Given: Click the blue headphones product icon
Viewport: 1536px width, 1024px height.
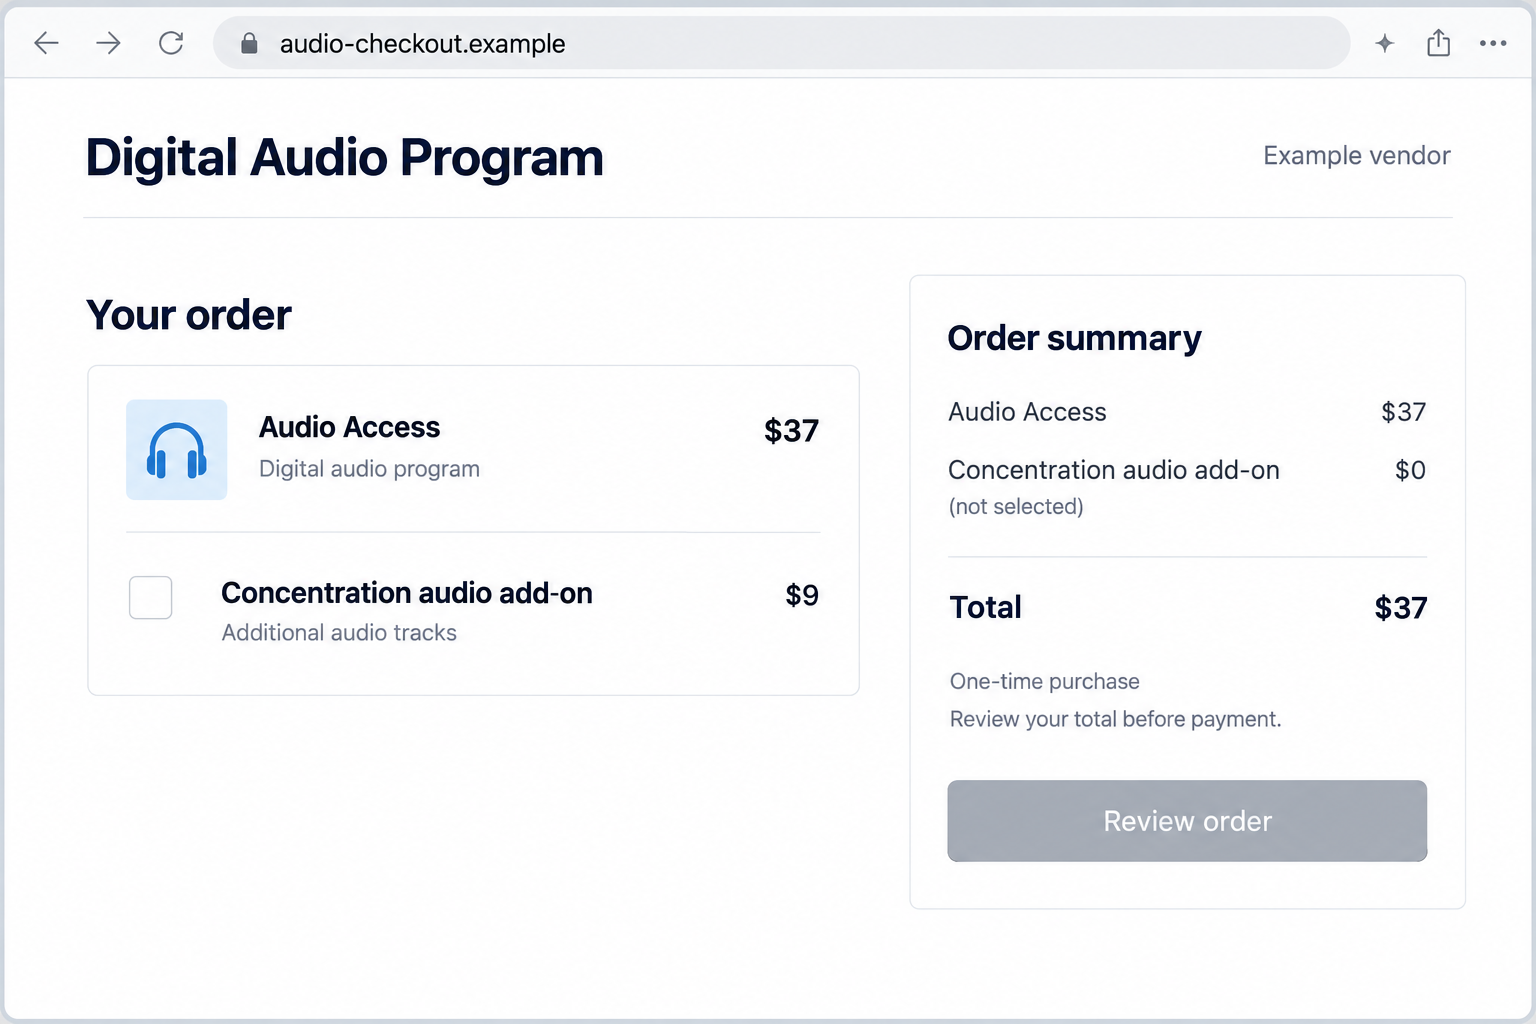Looking at the screenshot, I should point(176,450).
